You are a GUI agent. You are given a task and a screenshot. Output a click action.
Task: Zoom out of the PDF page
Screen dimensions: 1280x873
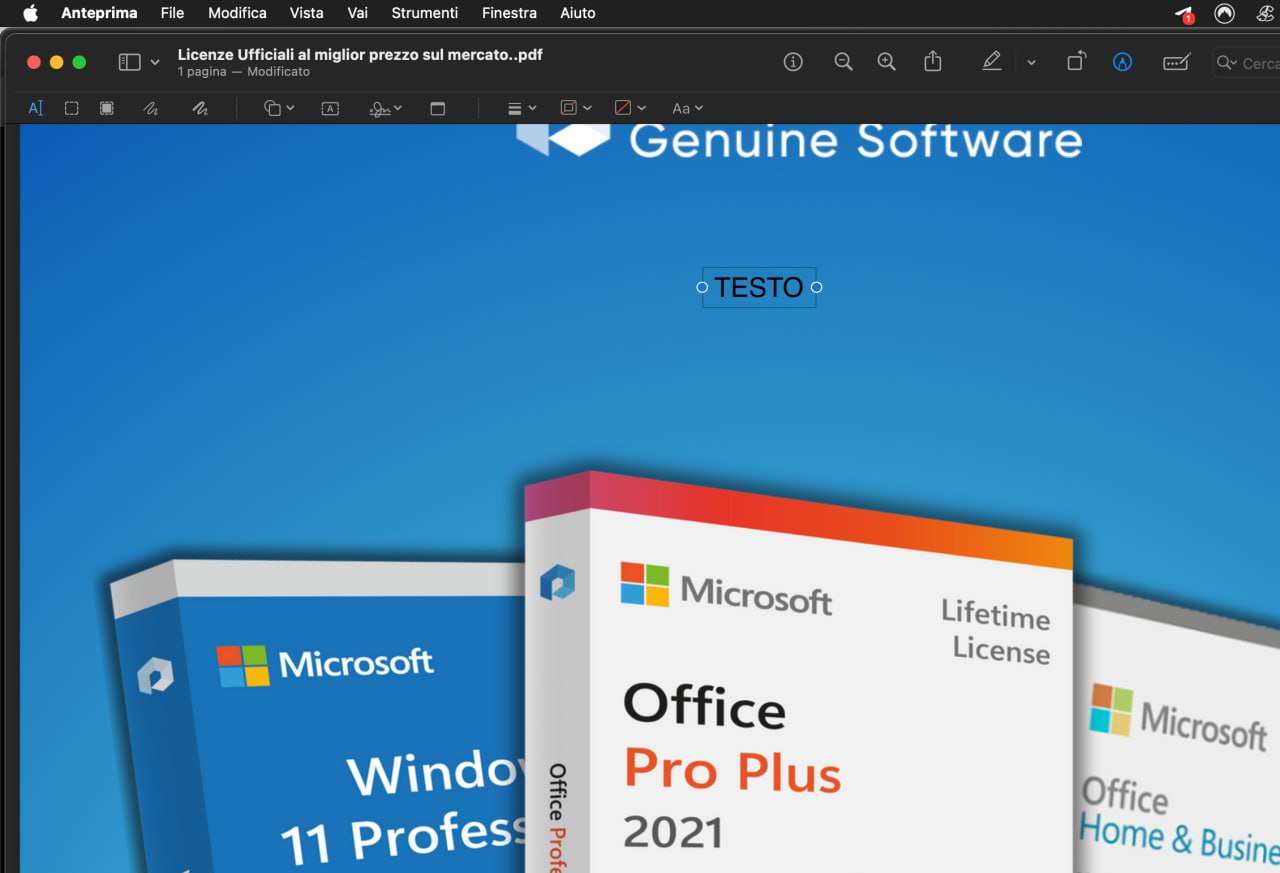coord(843,62)
